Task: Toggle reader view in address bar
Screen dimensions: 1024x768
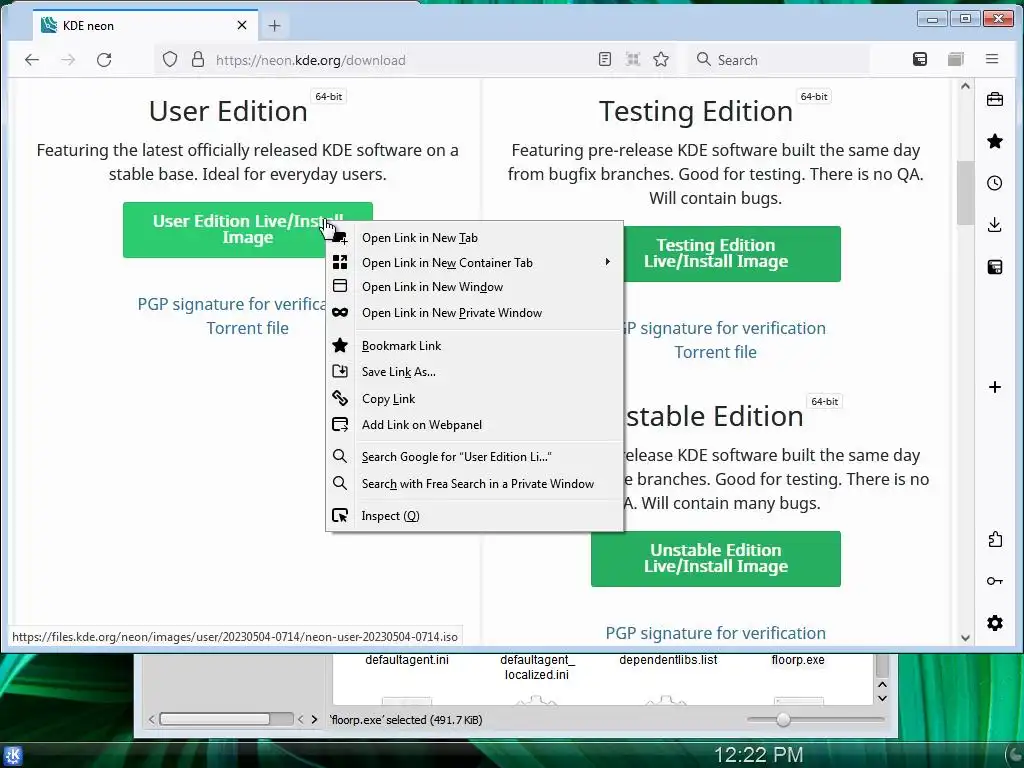Action: 605,59
